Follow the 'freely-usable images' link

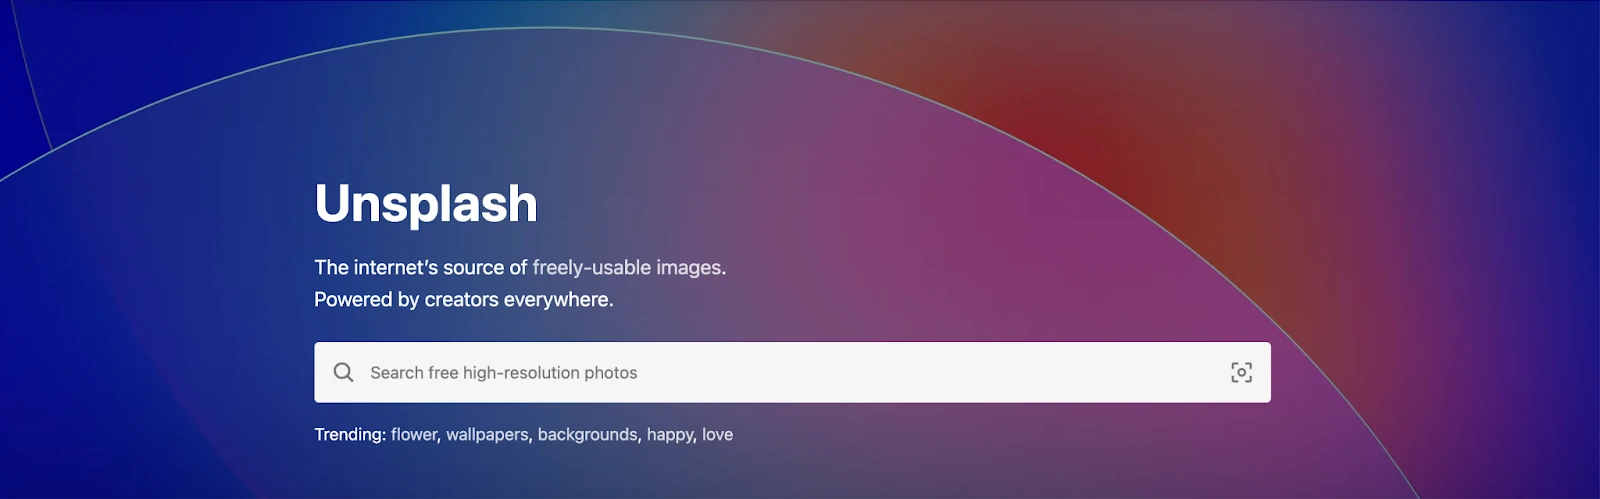627,268
